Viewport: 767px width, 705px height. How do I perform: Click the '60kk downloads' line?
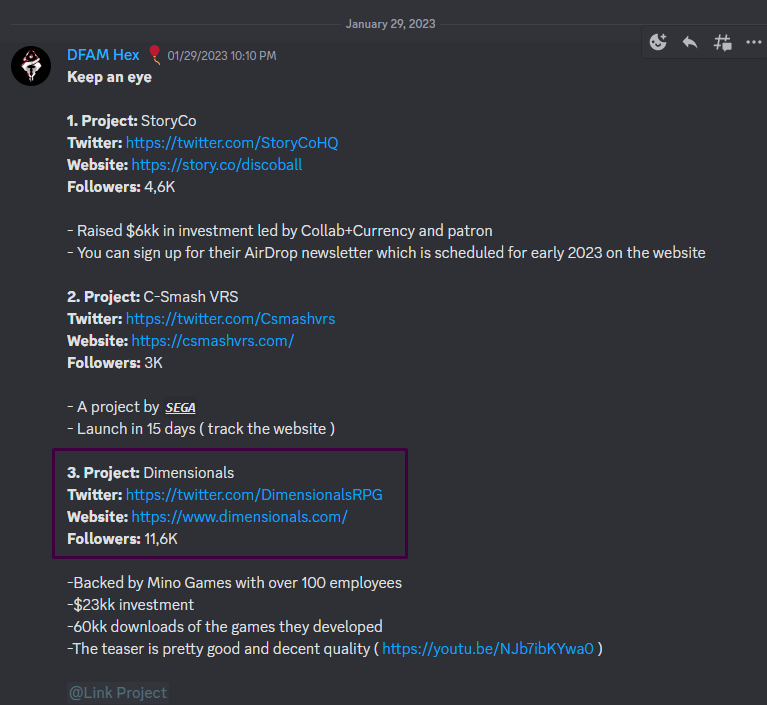click(x=225, y=627)
